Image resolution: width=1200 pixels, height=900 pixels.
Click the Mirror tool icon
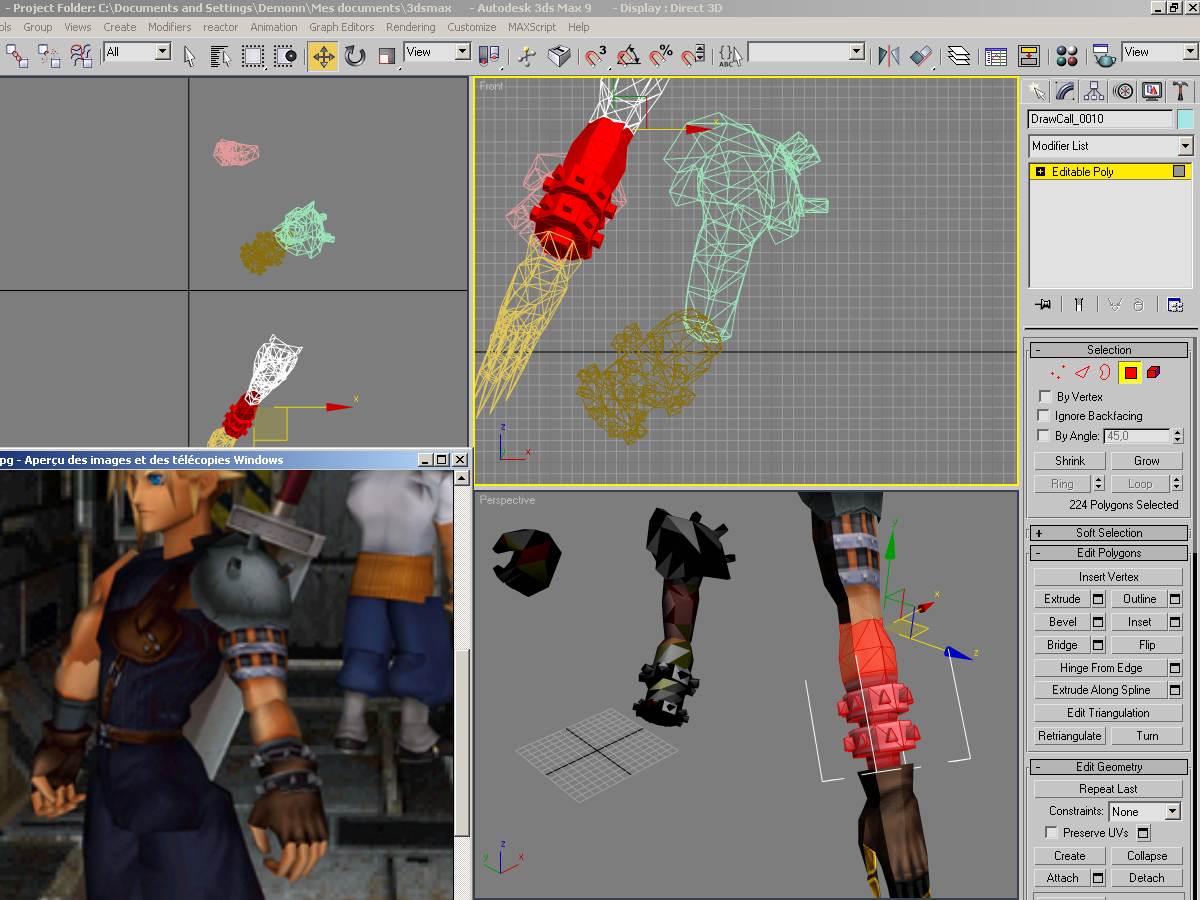pyautogui.click(x=888, y=56)
